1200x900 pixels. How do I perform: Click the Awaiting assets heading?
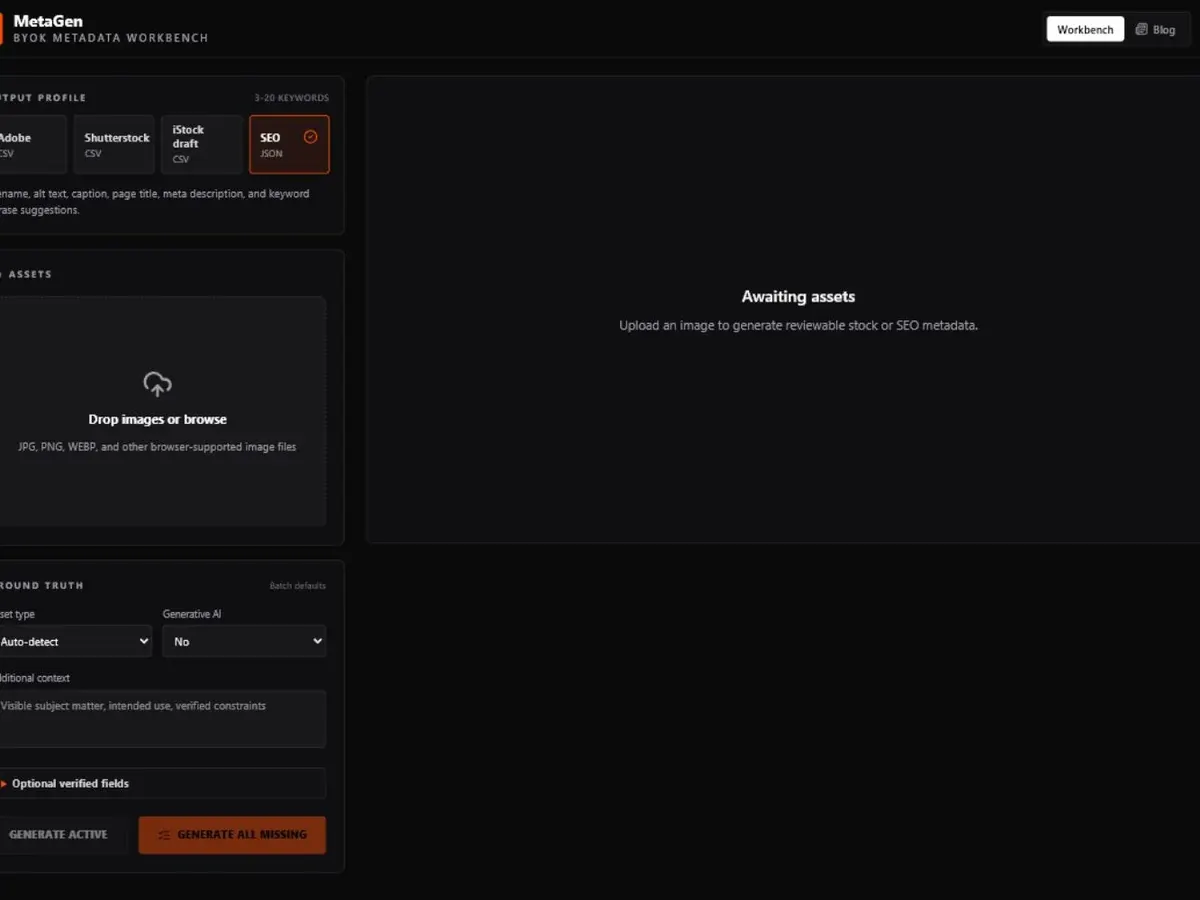(798, 297)
